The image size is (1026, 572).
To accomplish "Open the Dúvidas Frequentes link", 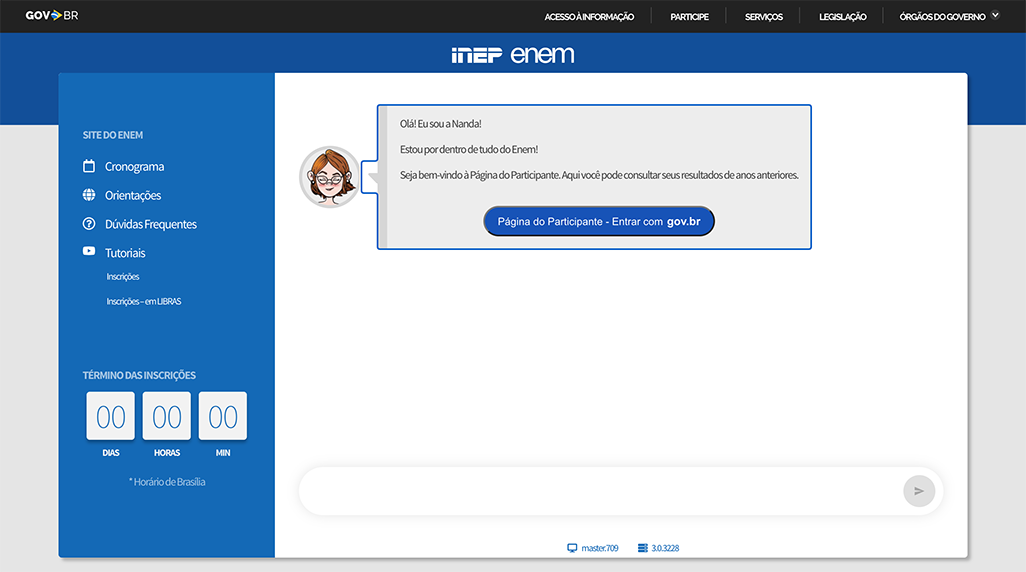I will pyautogui.click(x=150, y=224).
